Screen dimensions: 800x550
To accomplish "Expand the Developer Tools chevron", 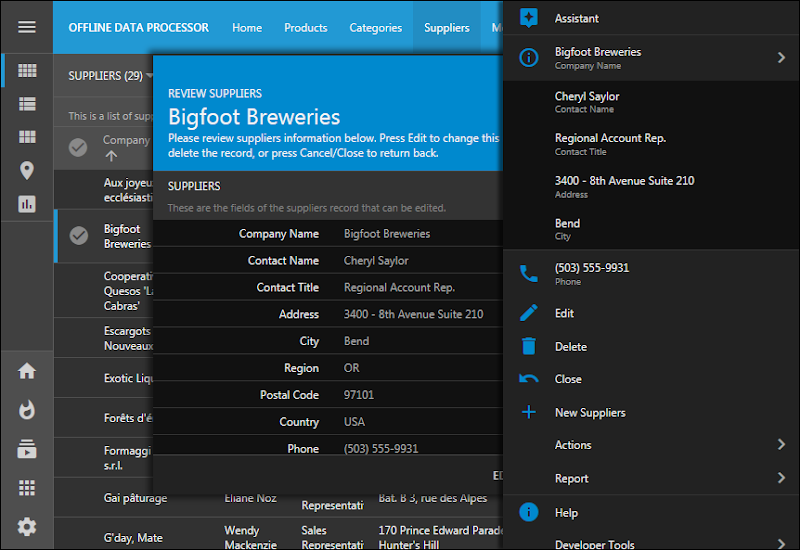I will [x=781, y=544].
